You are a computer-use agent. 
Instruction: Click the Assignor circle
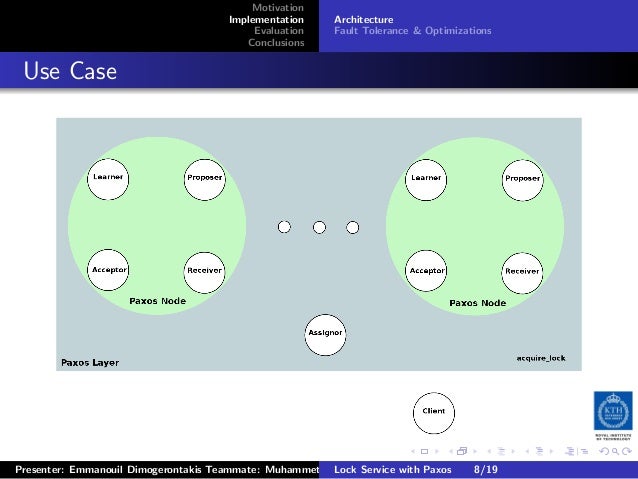(326, 335)
